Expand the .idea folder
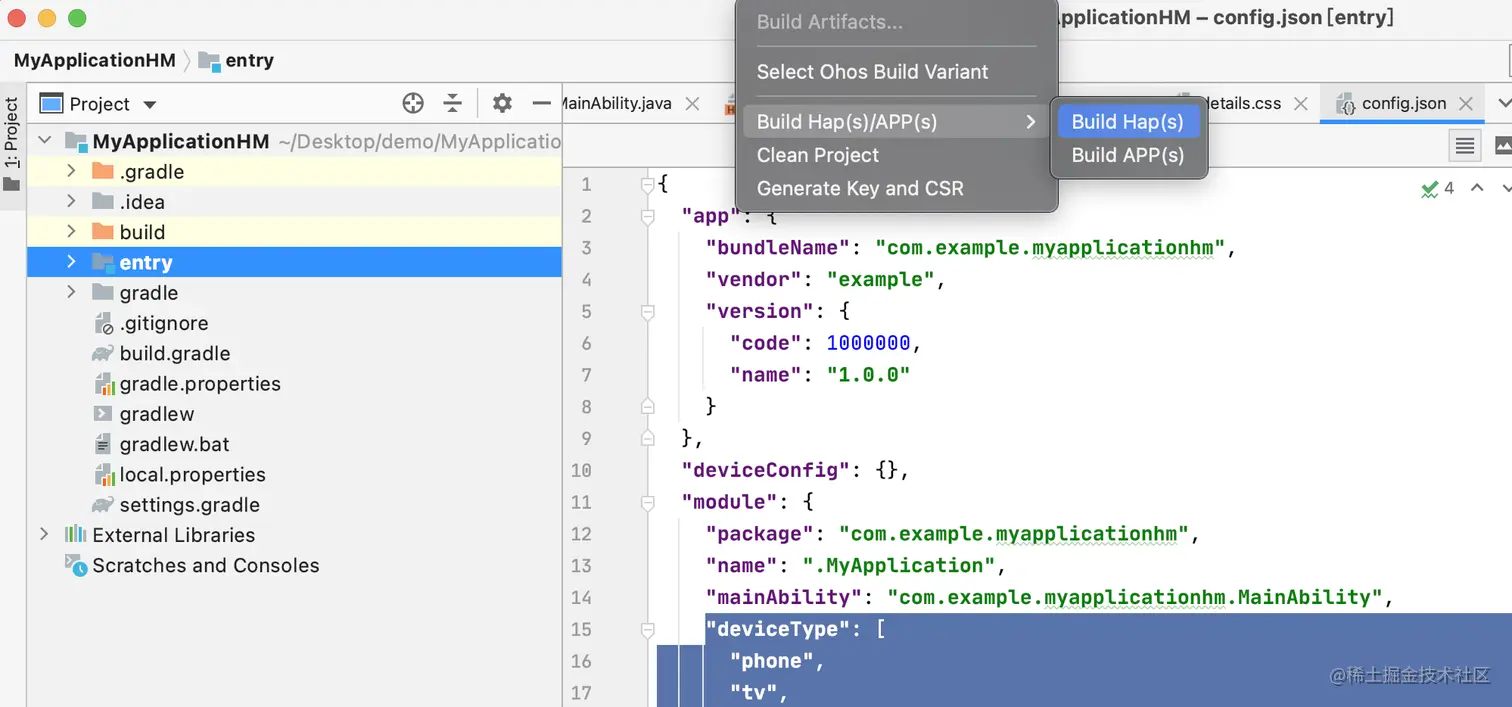1512x707 pixels. point(71,201)
